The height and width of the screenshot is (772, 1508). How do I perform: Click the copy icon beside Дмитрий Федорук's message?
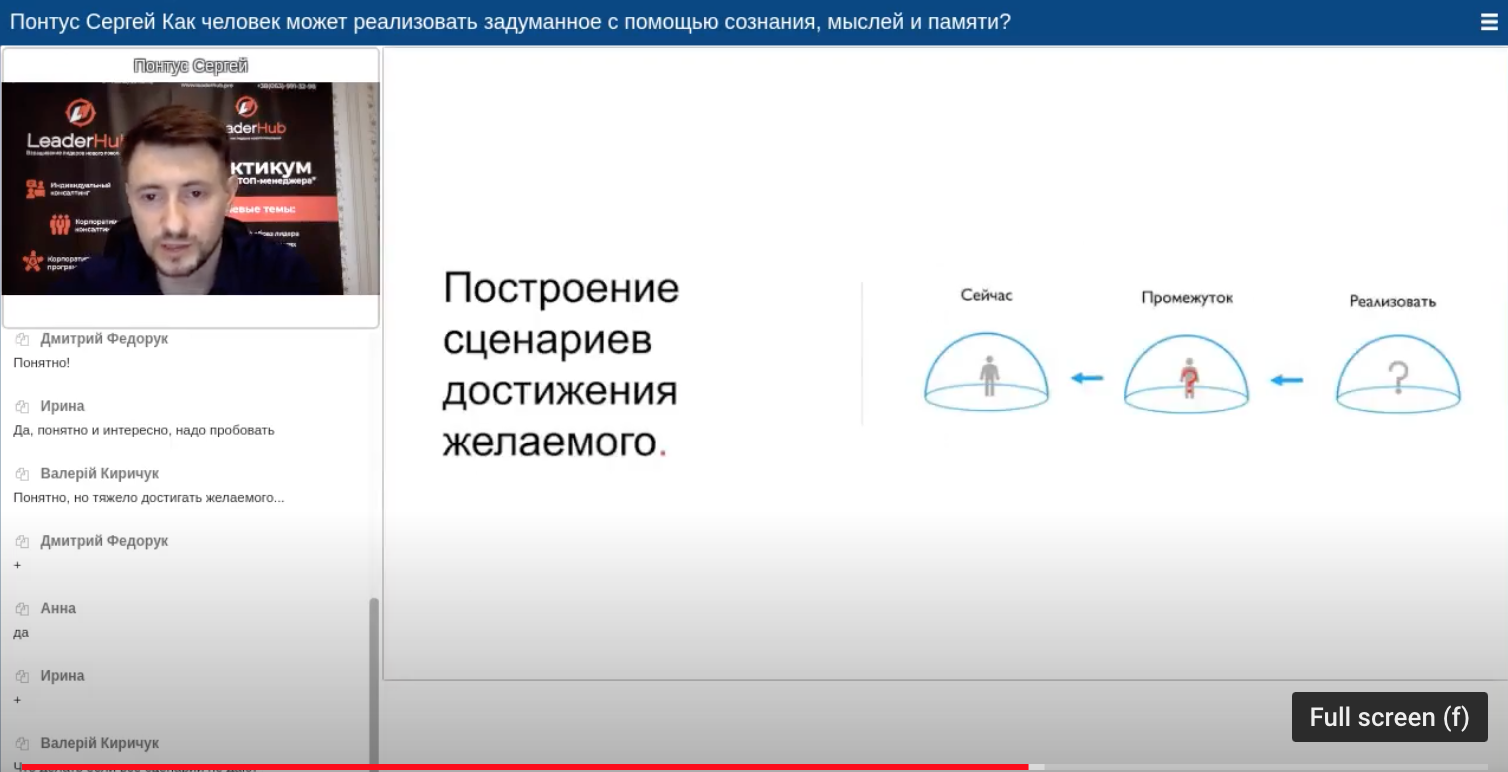(x=21, y=338)
